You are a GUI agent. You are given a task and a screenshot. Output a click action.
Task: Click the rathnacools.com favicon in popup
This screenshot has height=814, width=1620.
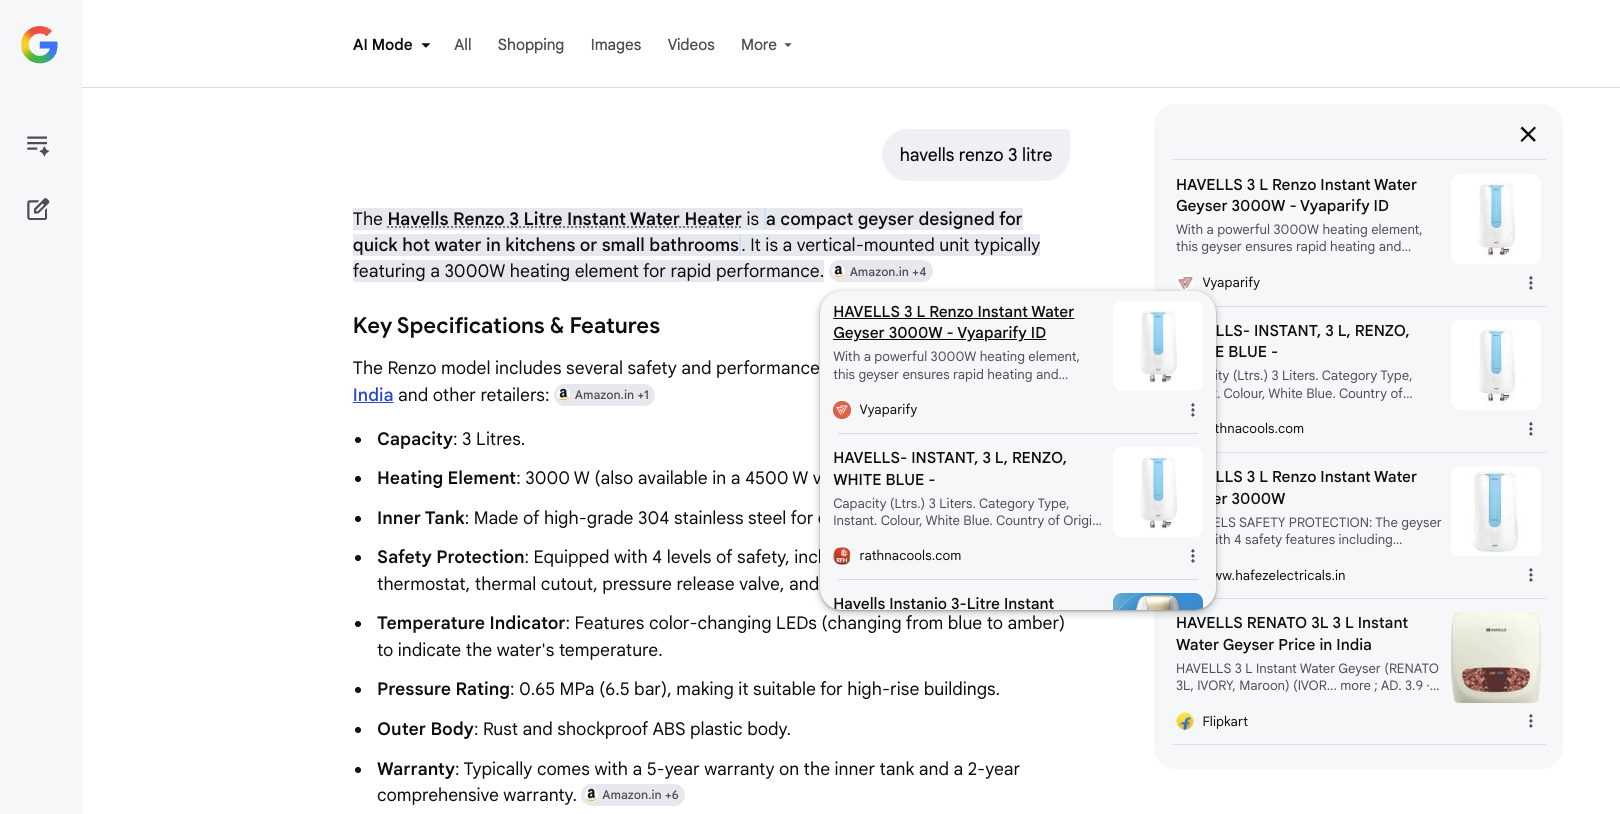pyautogui.click(x=842, y=556)
